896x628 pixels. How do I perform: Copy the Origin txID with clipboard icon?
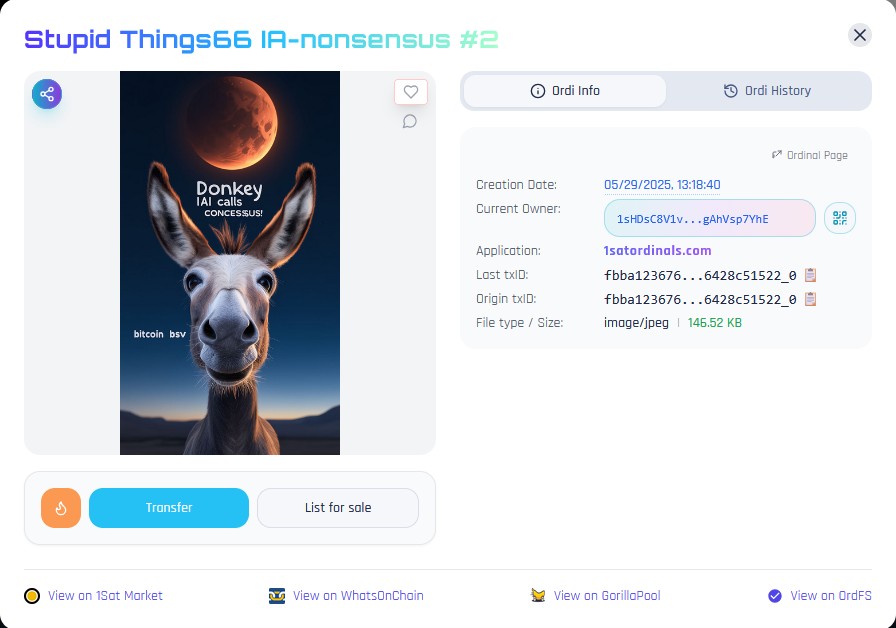pos(810,299)
